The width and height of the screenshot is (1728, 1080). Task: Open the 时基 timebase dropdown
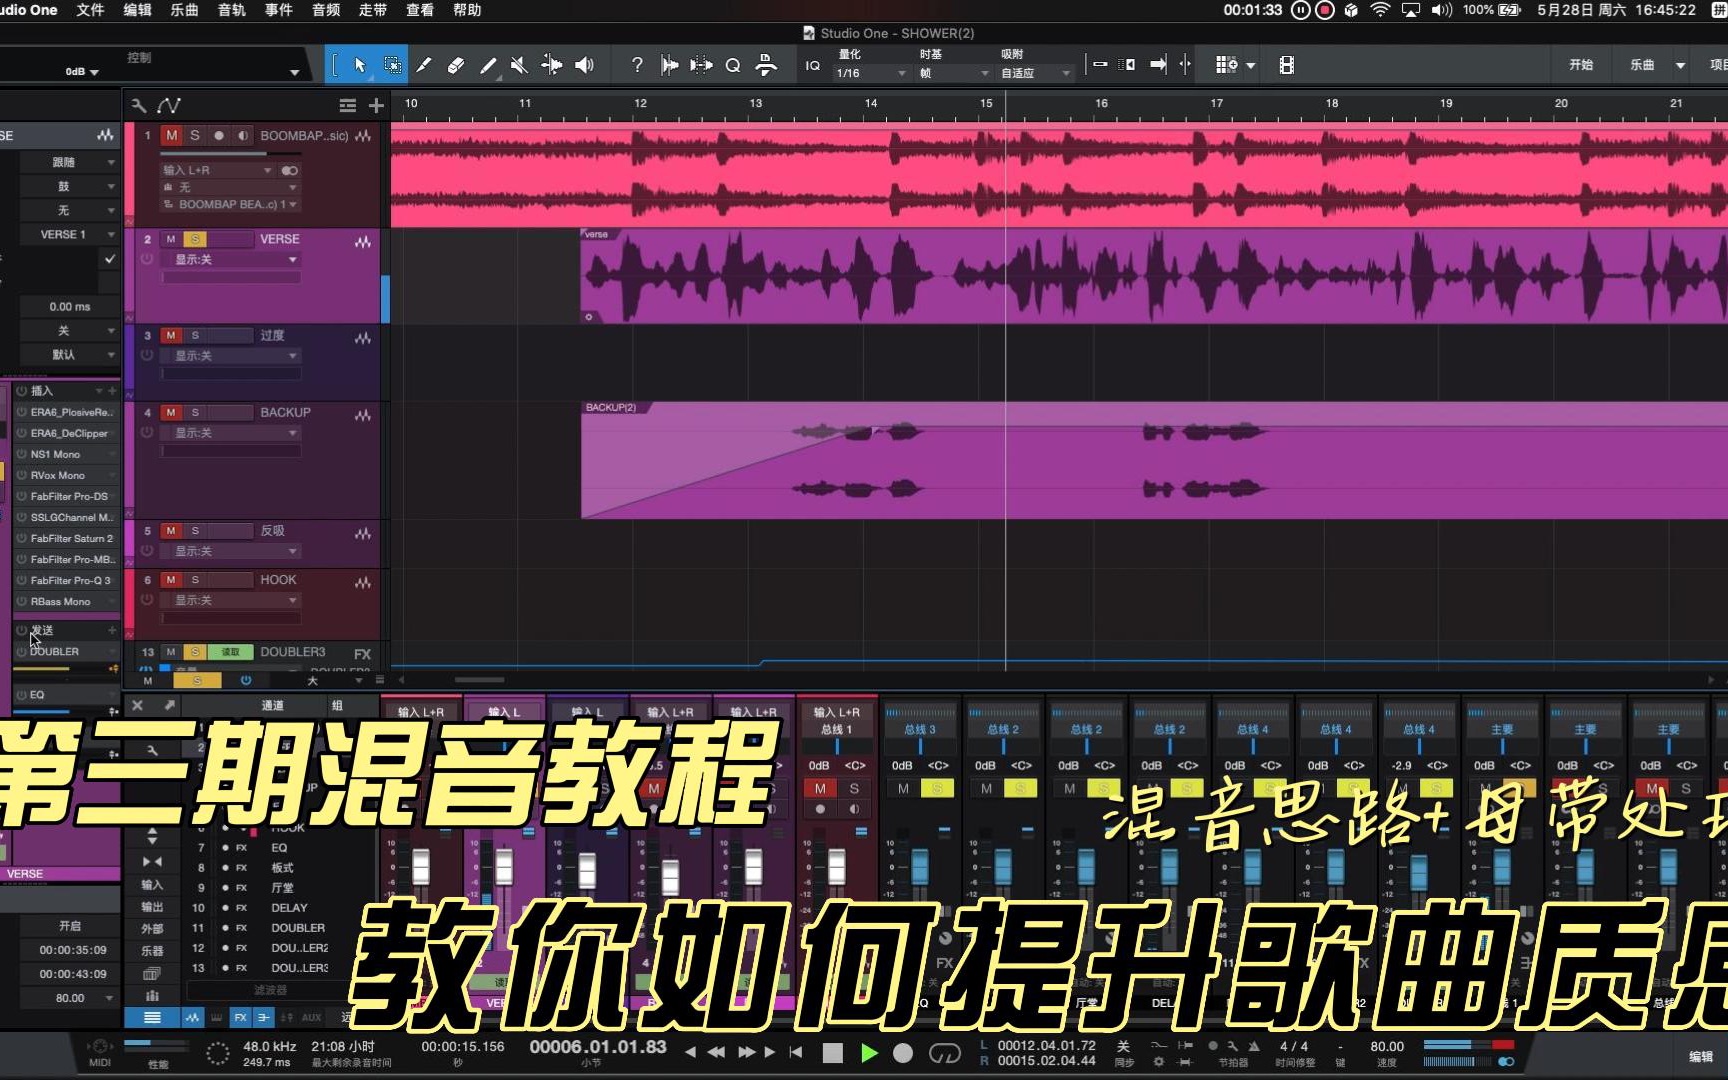[x=953, y=73]
